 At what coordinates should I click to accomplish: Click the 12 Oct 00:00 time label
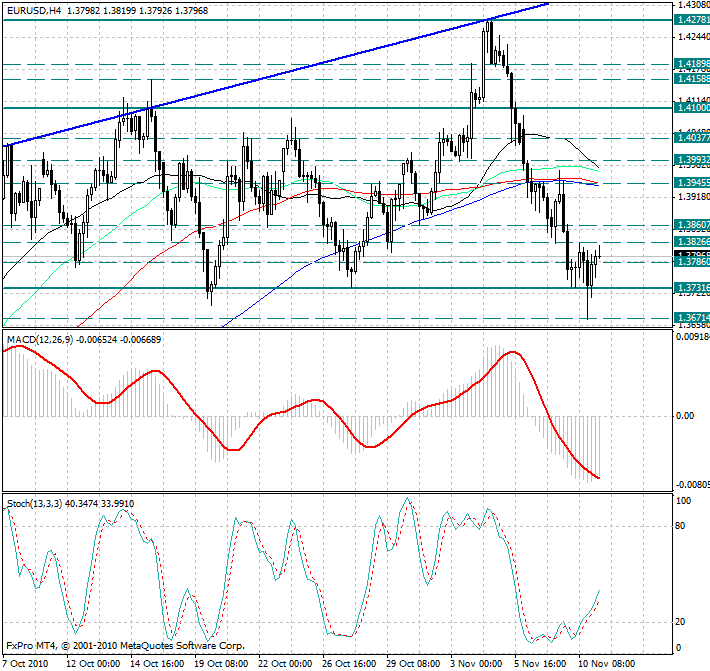[x=93, y=664]
